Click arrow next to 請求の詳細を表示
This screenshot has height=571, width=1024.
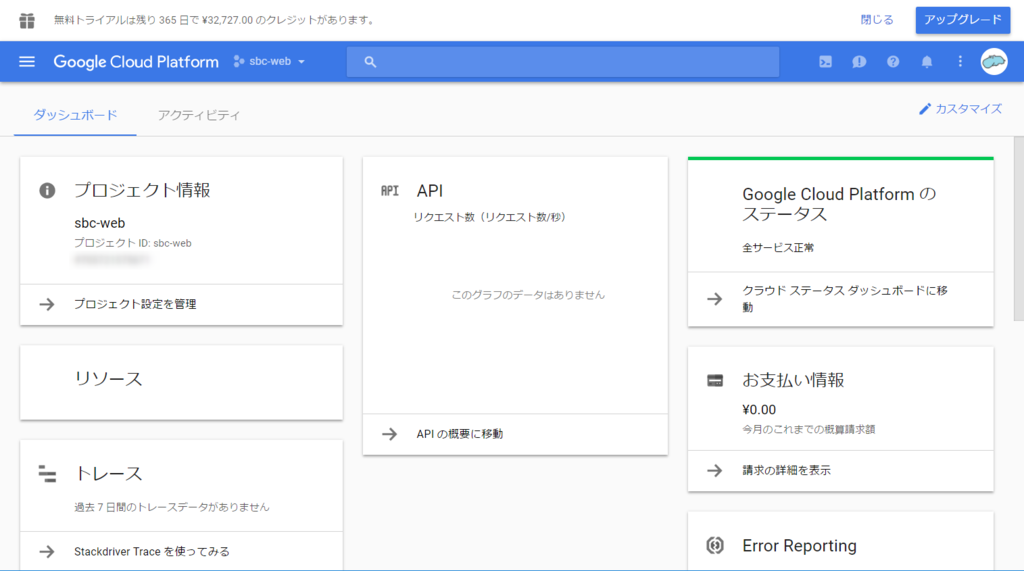[715, 470]
